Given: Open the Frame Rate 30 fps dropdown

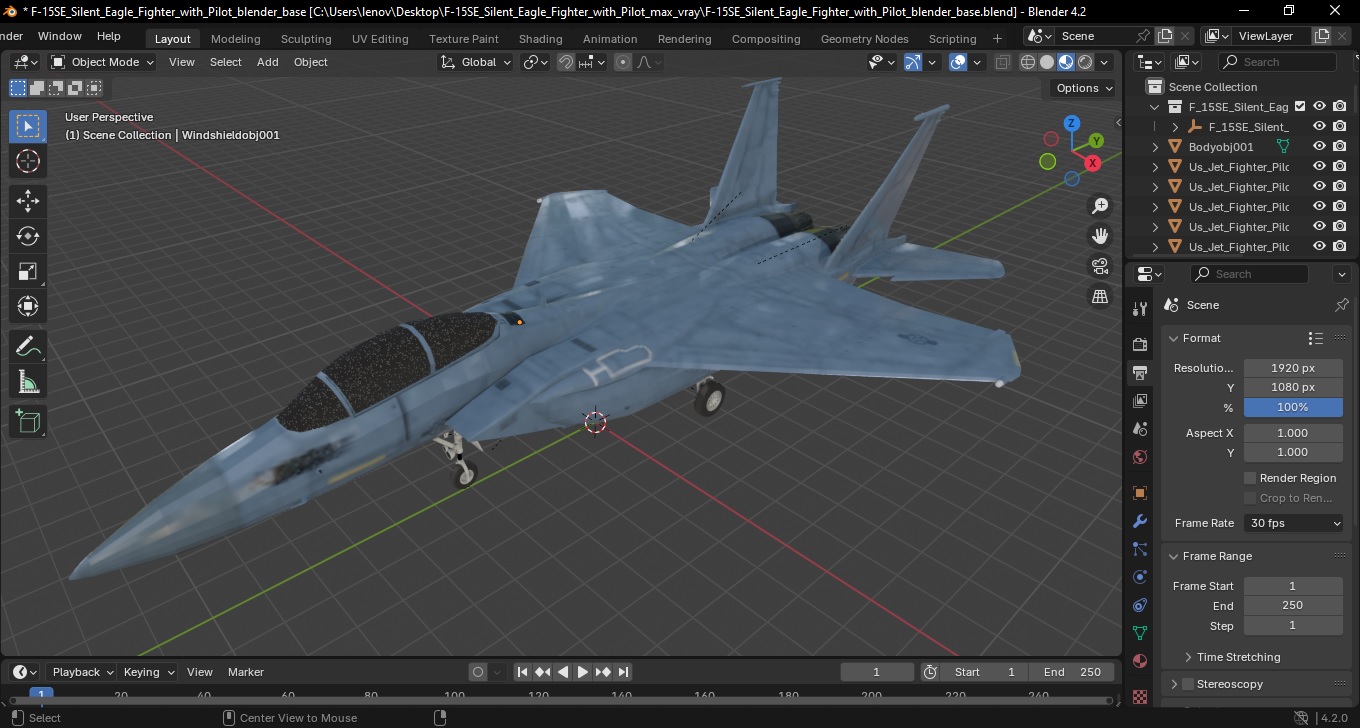Looking at the screenshot, I should (1294, 523).
